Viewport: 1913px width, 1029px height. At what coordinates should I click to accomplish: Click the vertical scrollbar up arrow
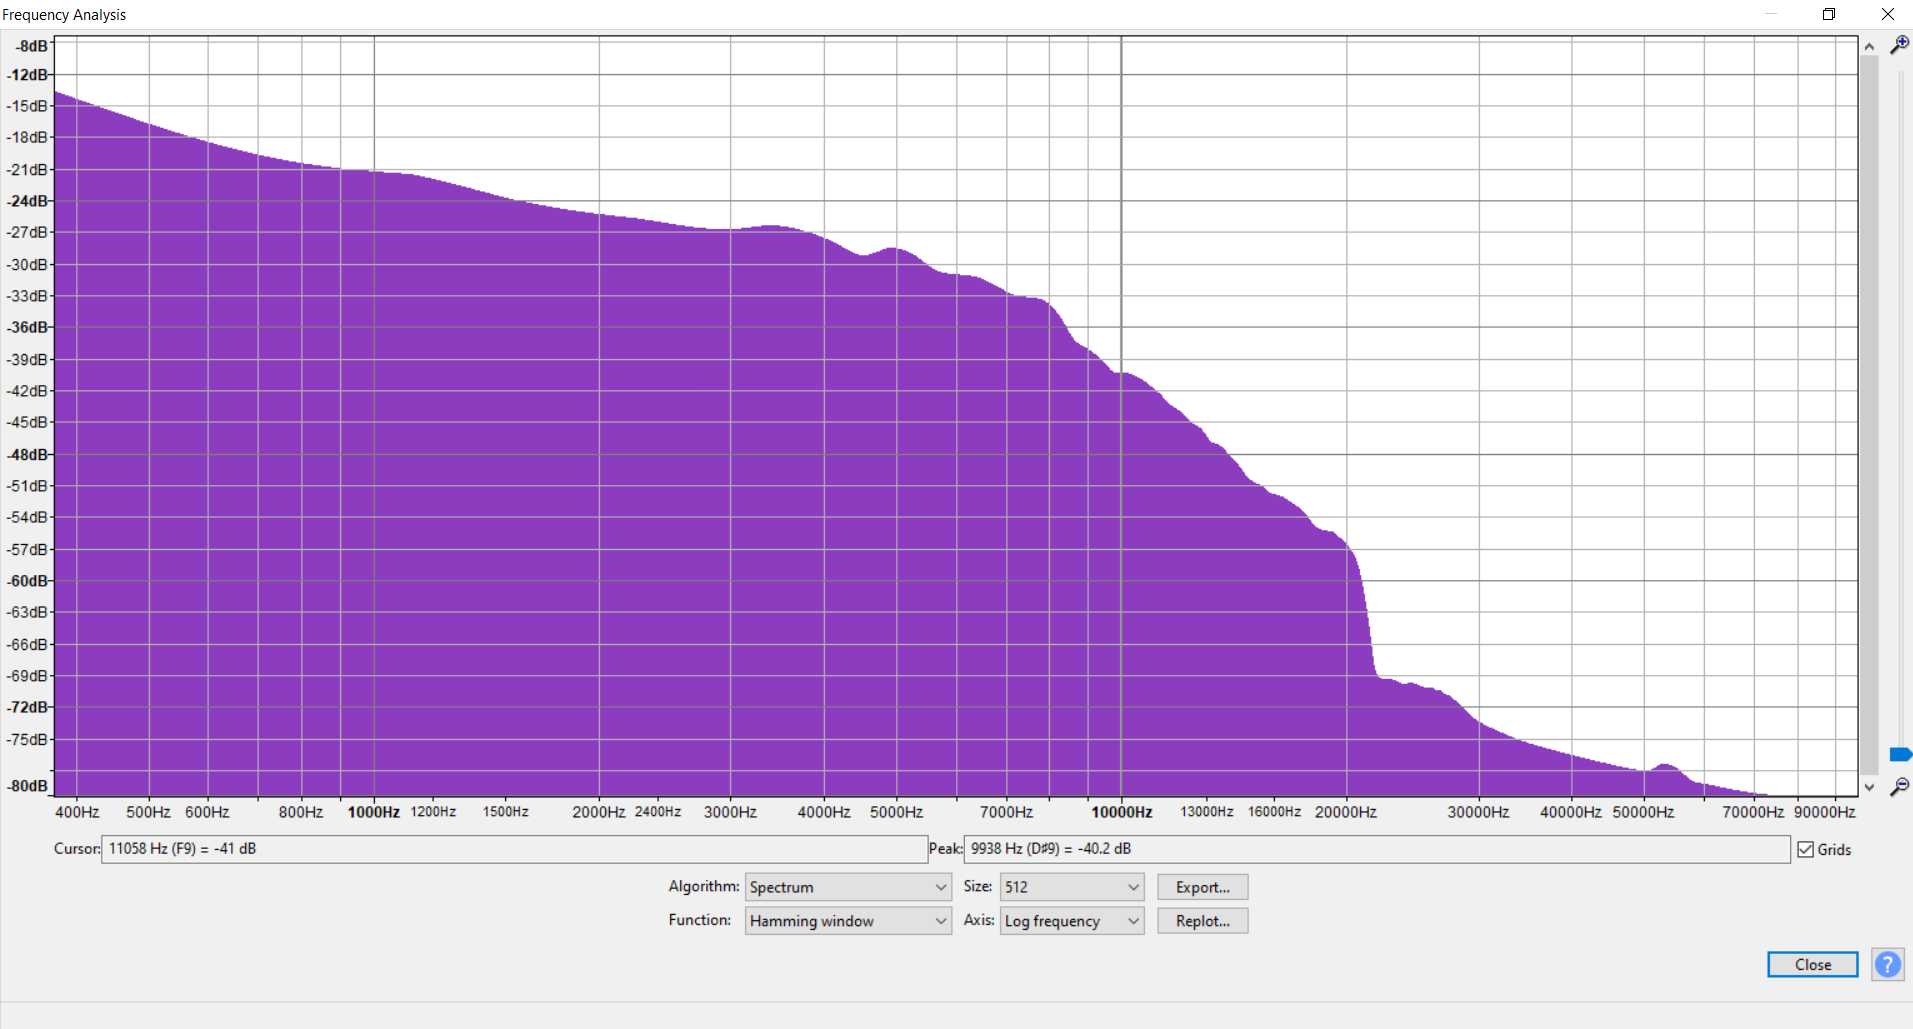[1868, 46]
